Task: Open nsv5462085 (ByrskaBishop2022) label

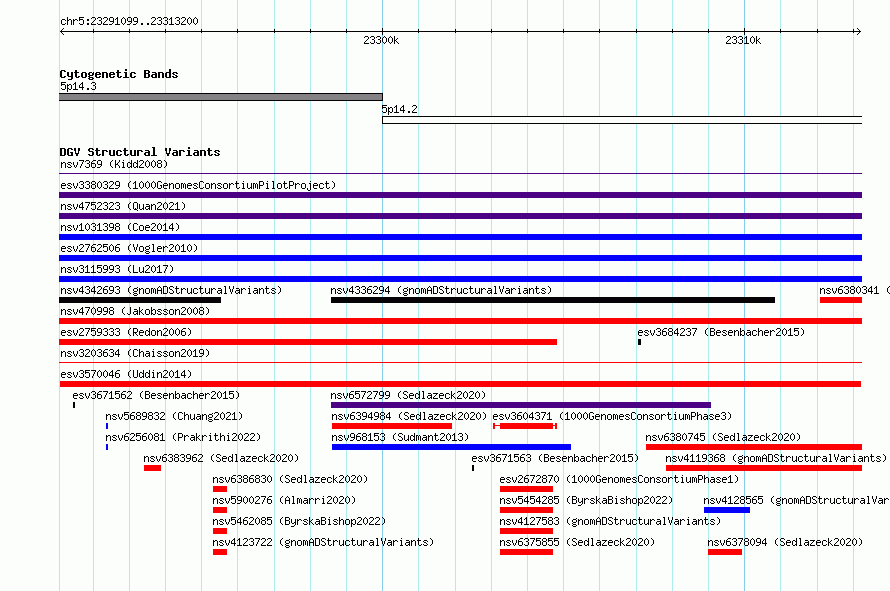Action: (299, 522)
